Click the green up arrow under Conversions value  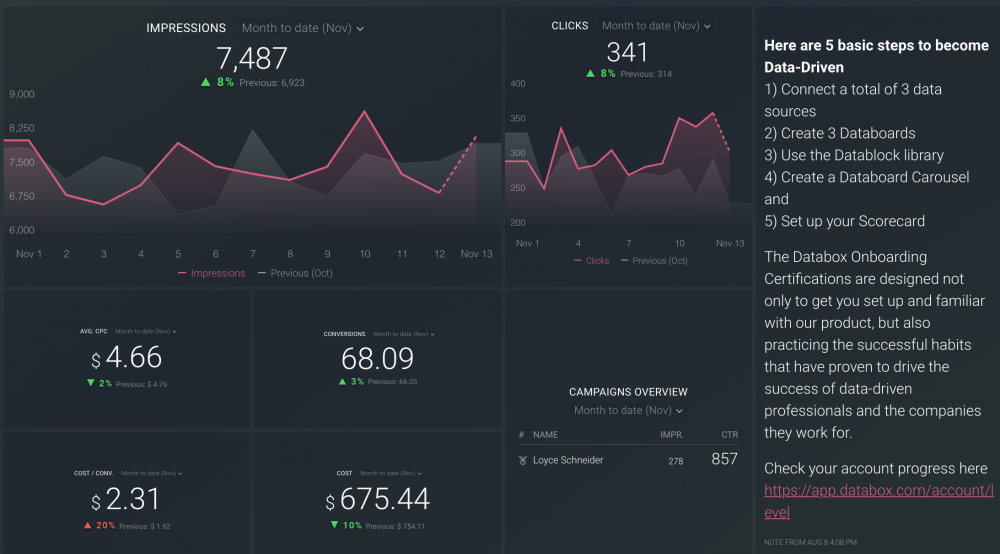click(342, 382)
